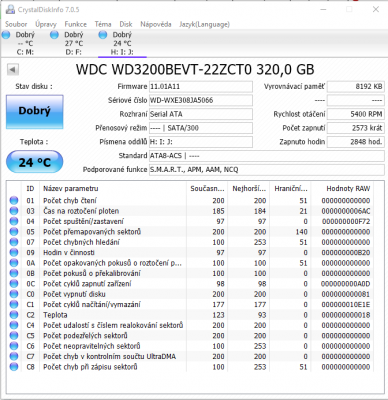Click status orb for attribute 01 Počet chyb čtení
This screenshot has width=388, height=400.
pyautogui.click(x=14, y=200)
